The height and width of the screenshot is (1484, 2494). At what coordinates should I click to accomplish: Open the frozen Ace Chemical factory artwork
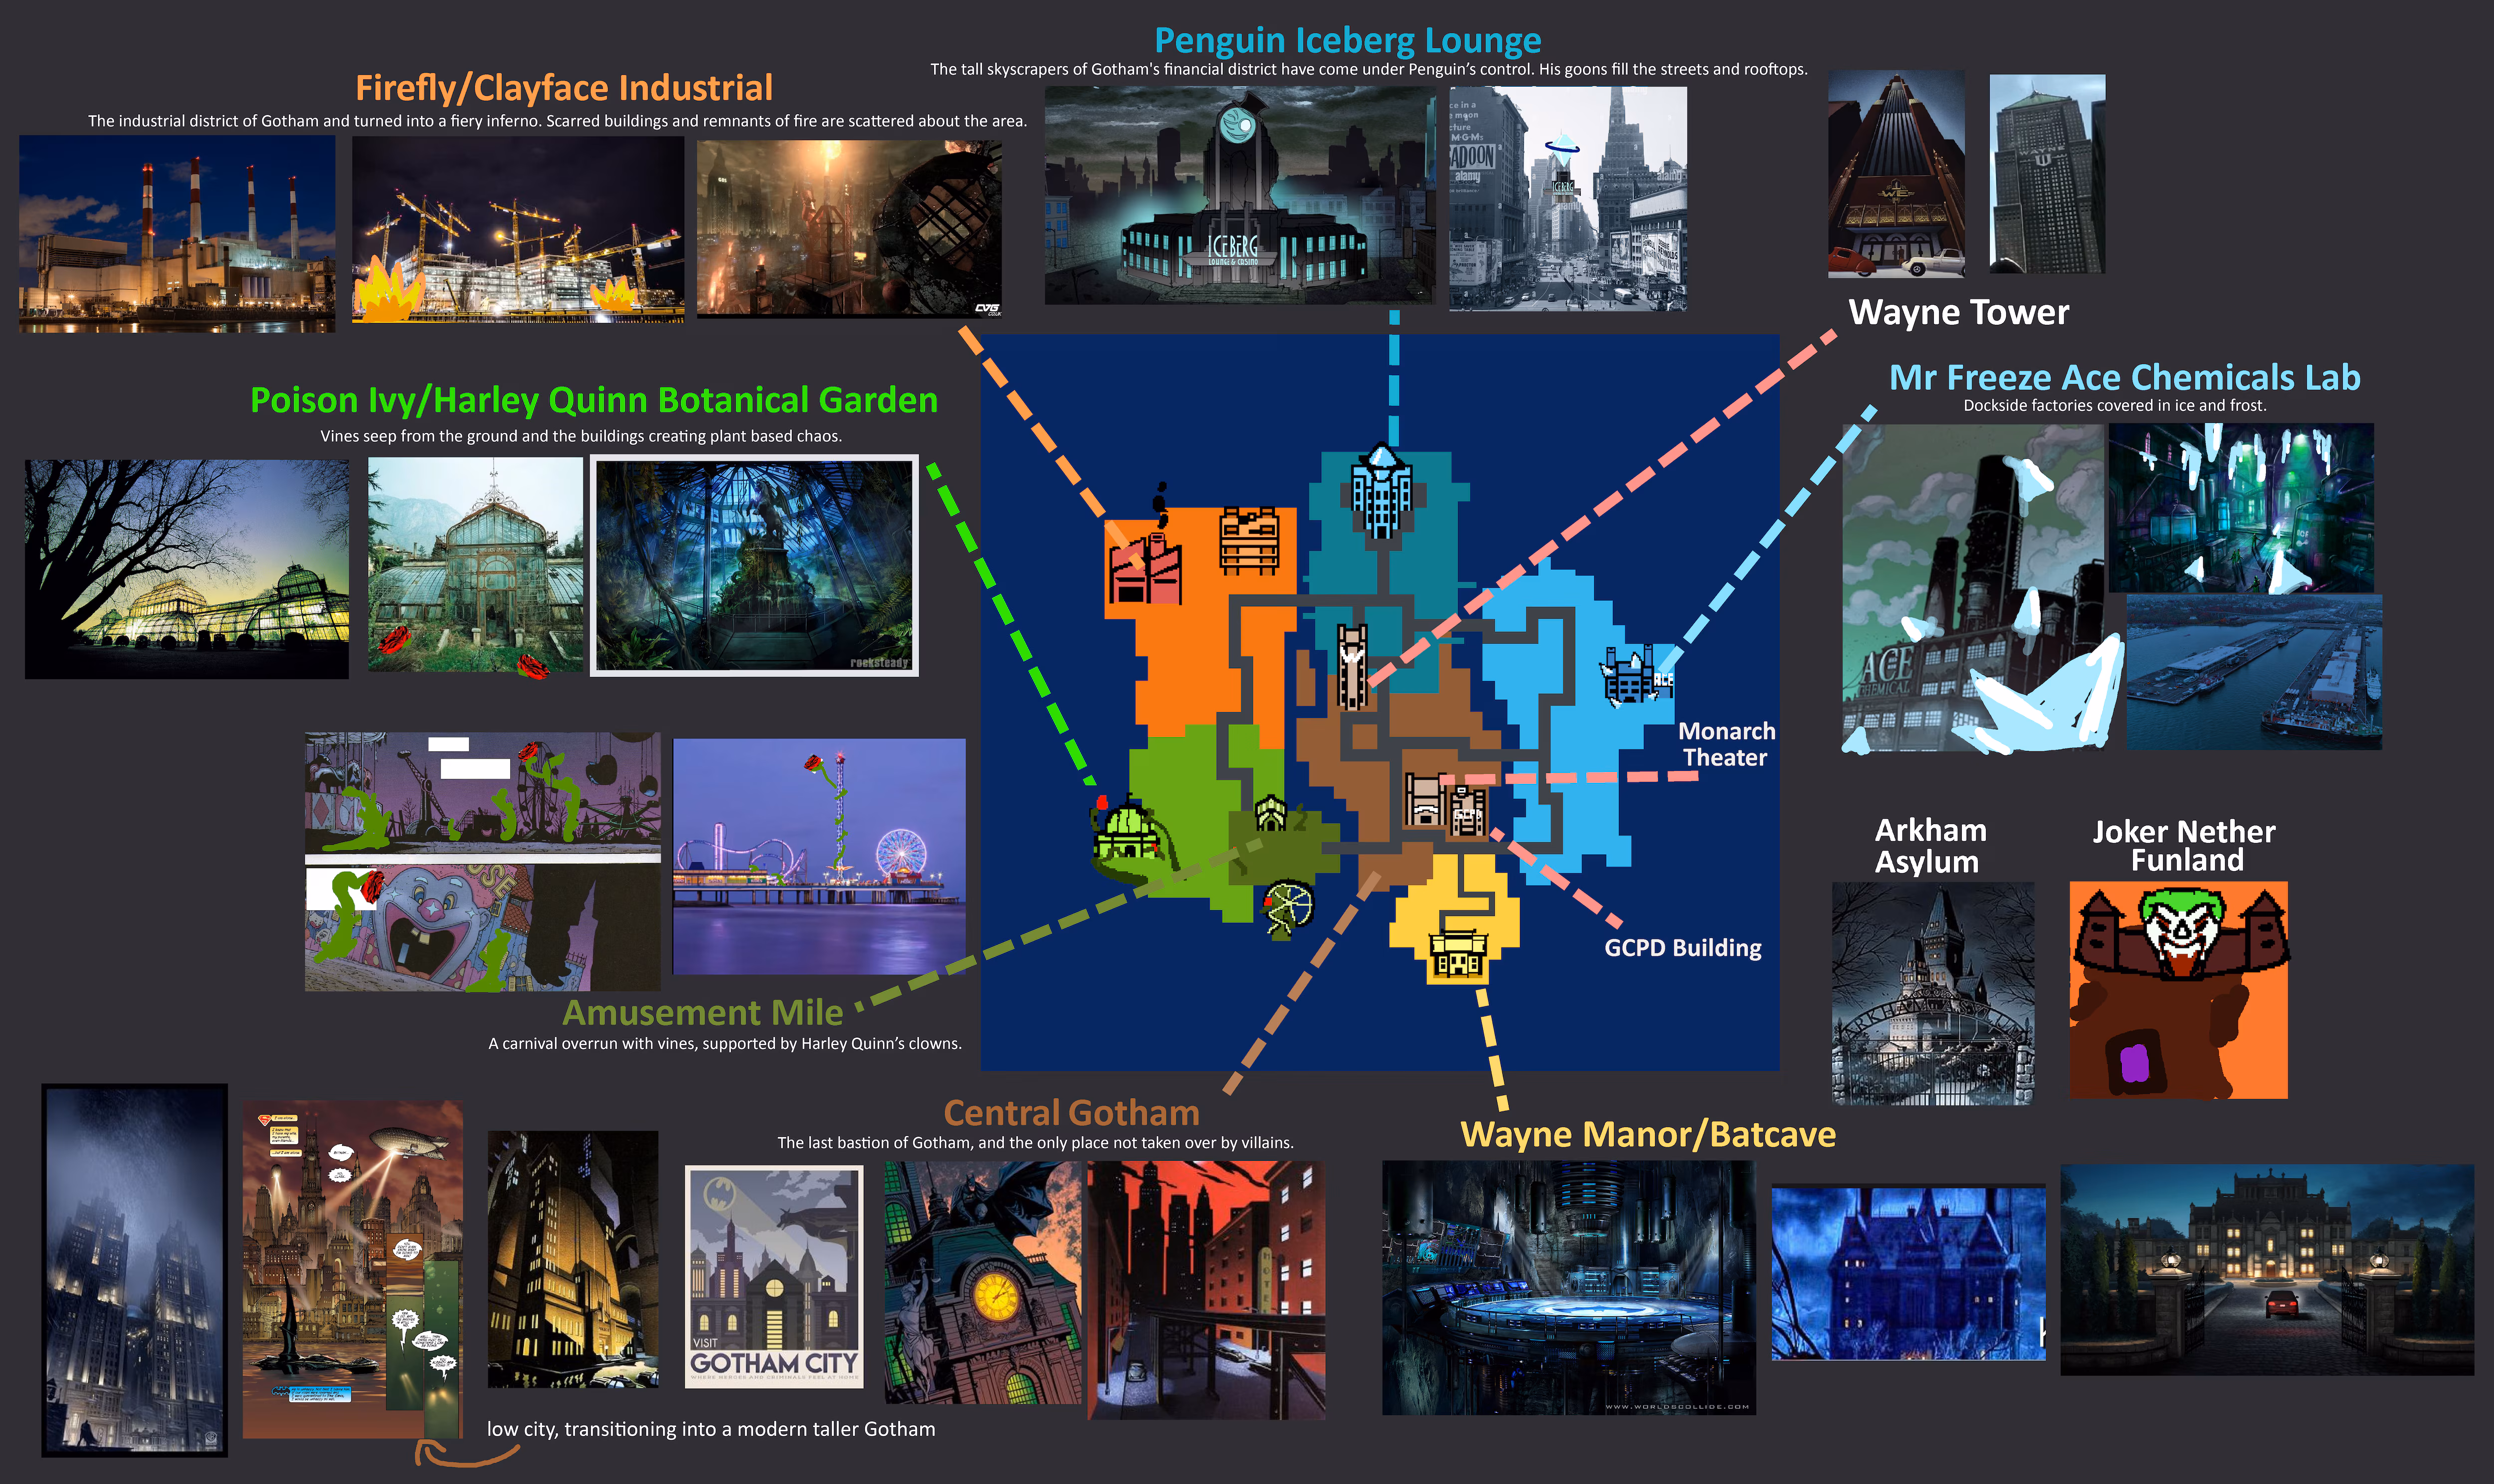point(1974,588)
